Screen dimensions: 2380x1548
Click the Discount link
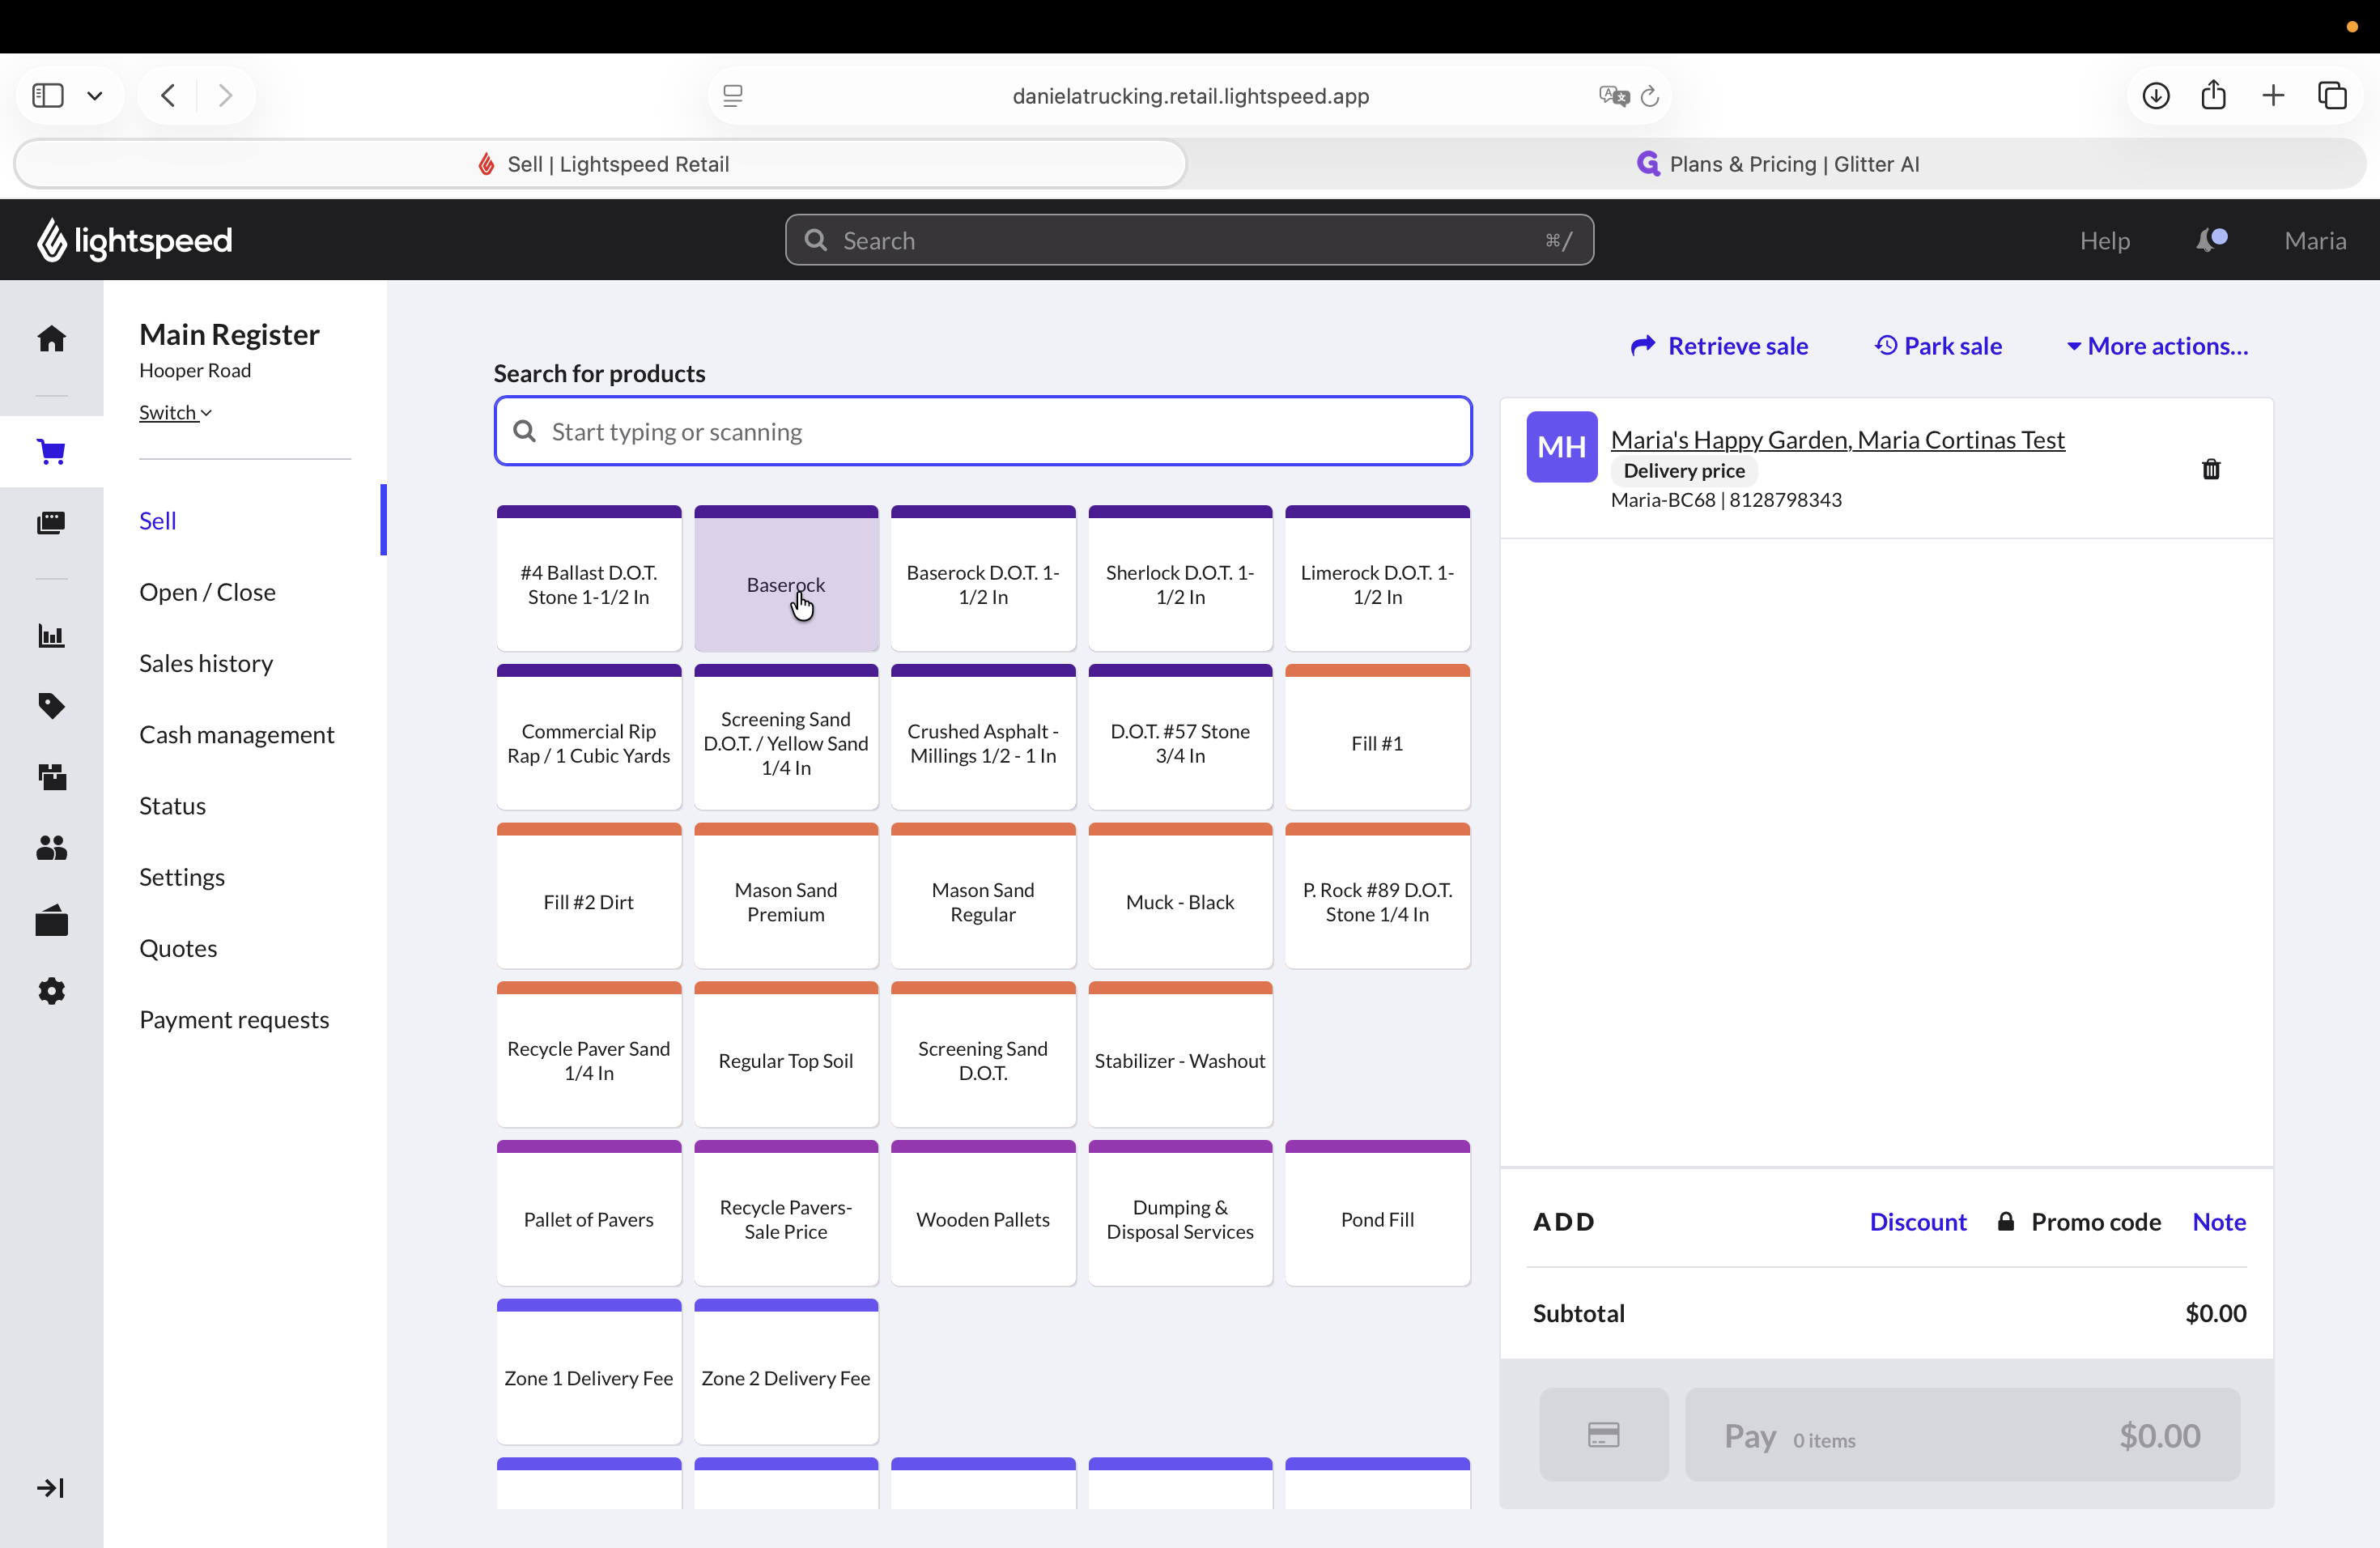coord(1917,1221)
